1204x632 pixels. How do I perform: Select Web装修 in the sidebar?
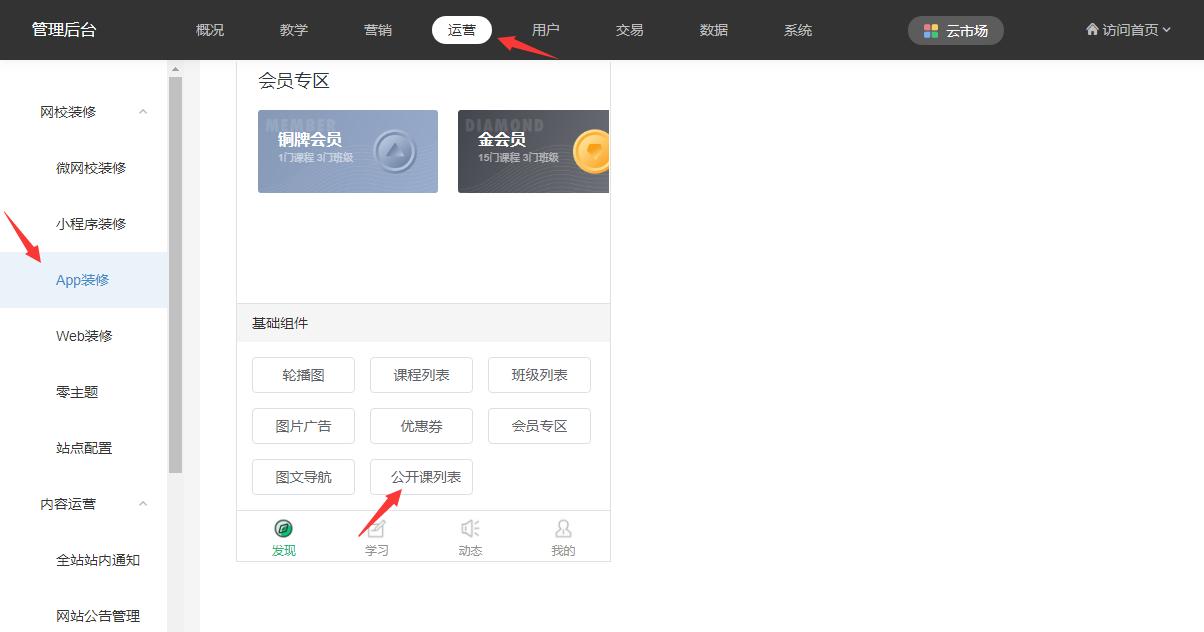[x=84, y=336]
